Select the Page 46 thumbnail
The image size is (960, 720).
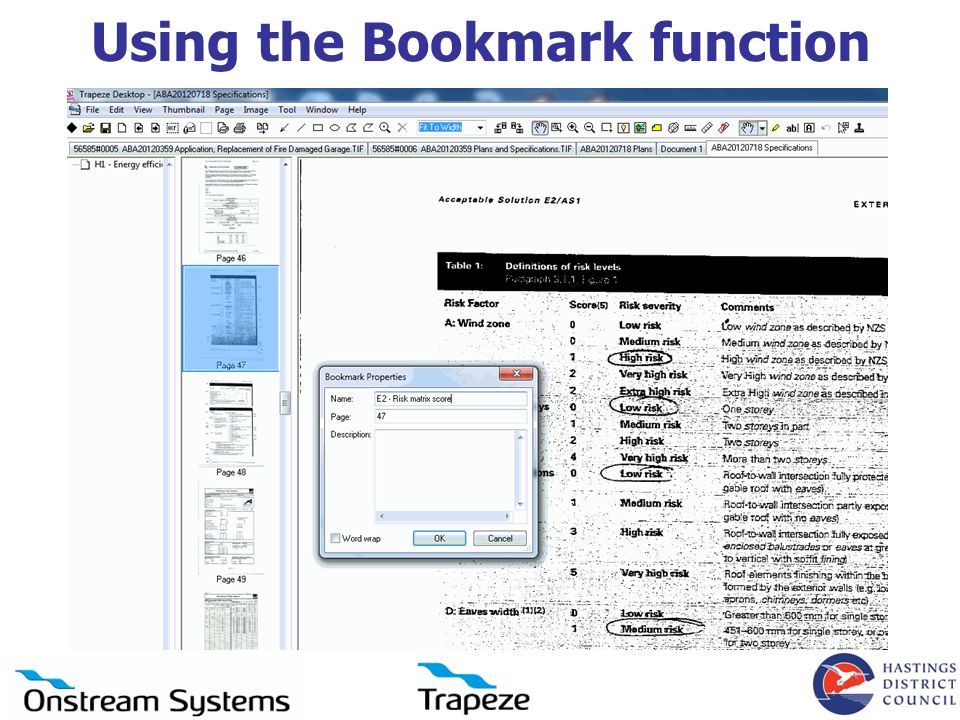point(231,211)
